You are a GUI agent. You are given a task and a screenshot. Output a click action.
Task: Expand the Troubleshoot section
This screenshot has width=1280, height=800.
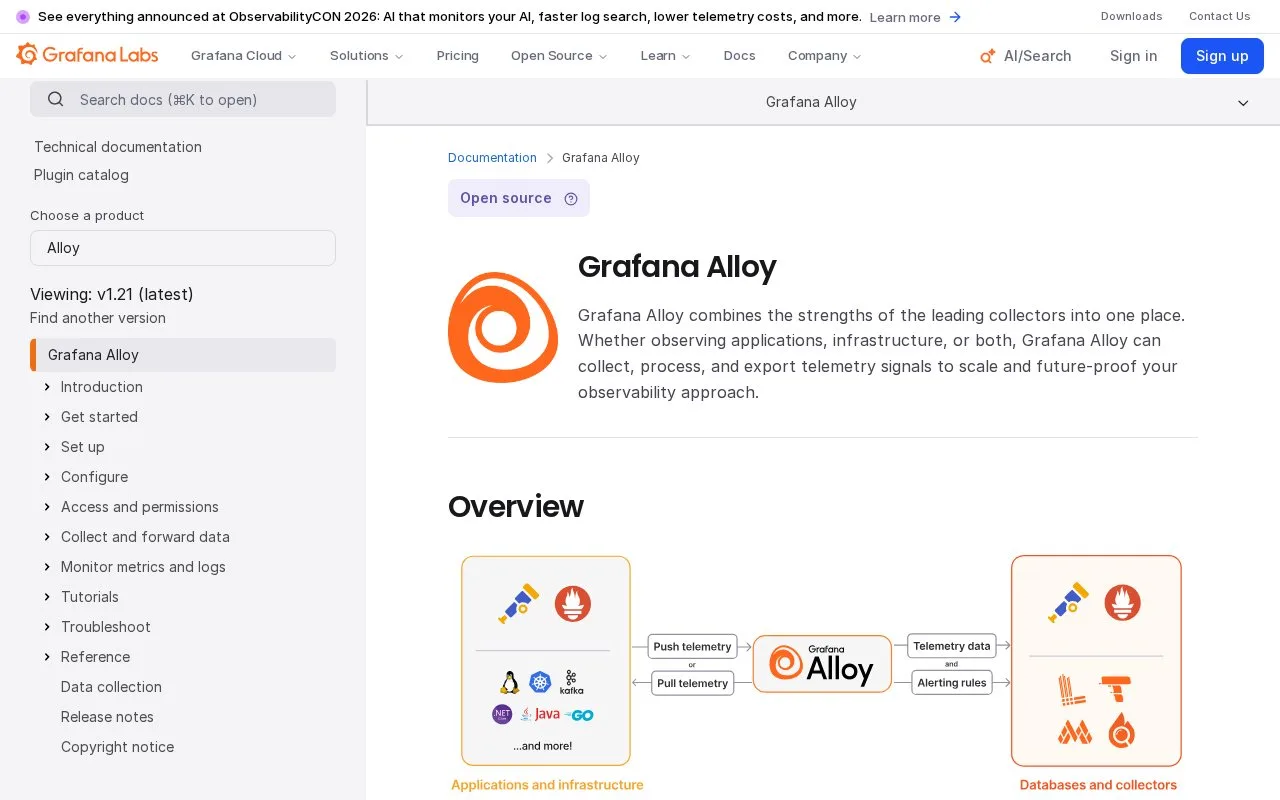coord(47,627)
